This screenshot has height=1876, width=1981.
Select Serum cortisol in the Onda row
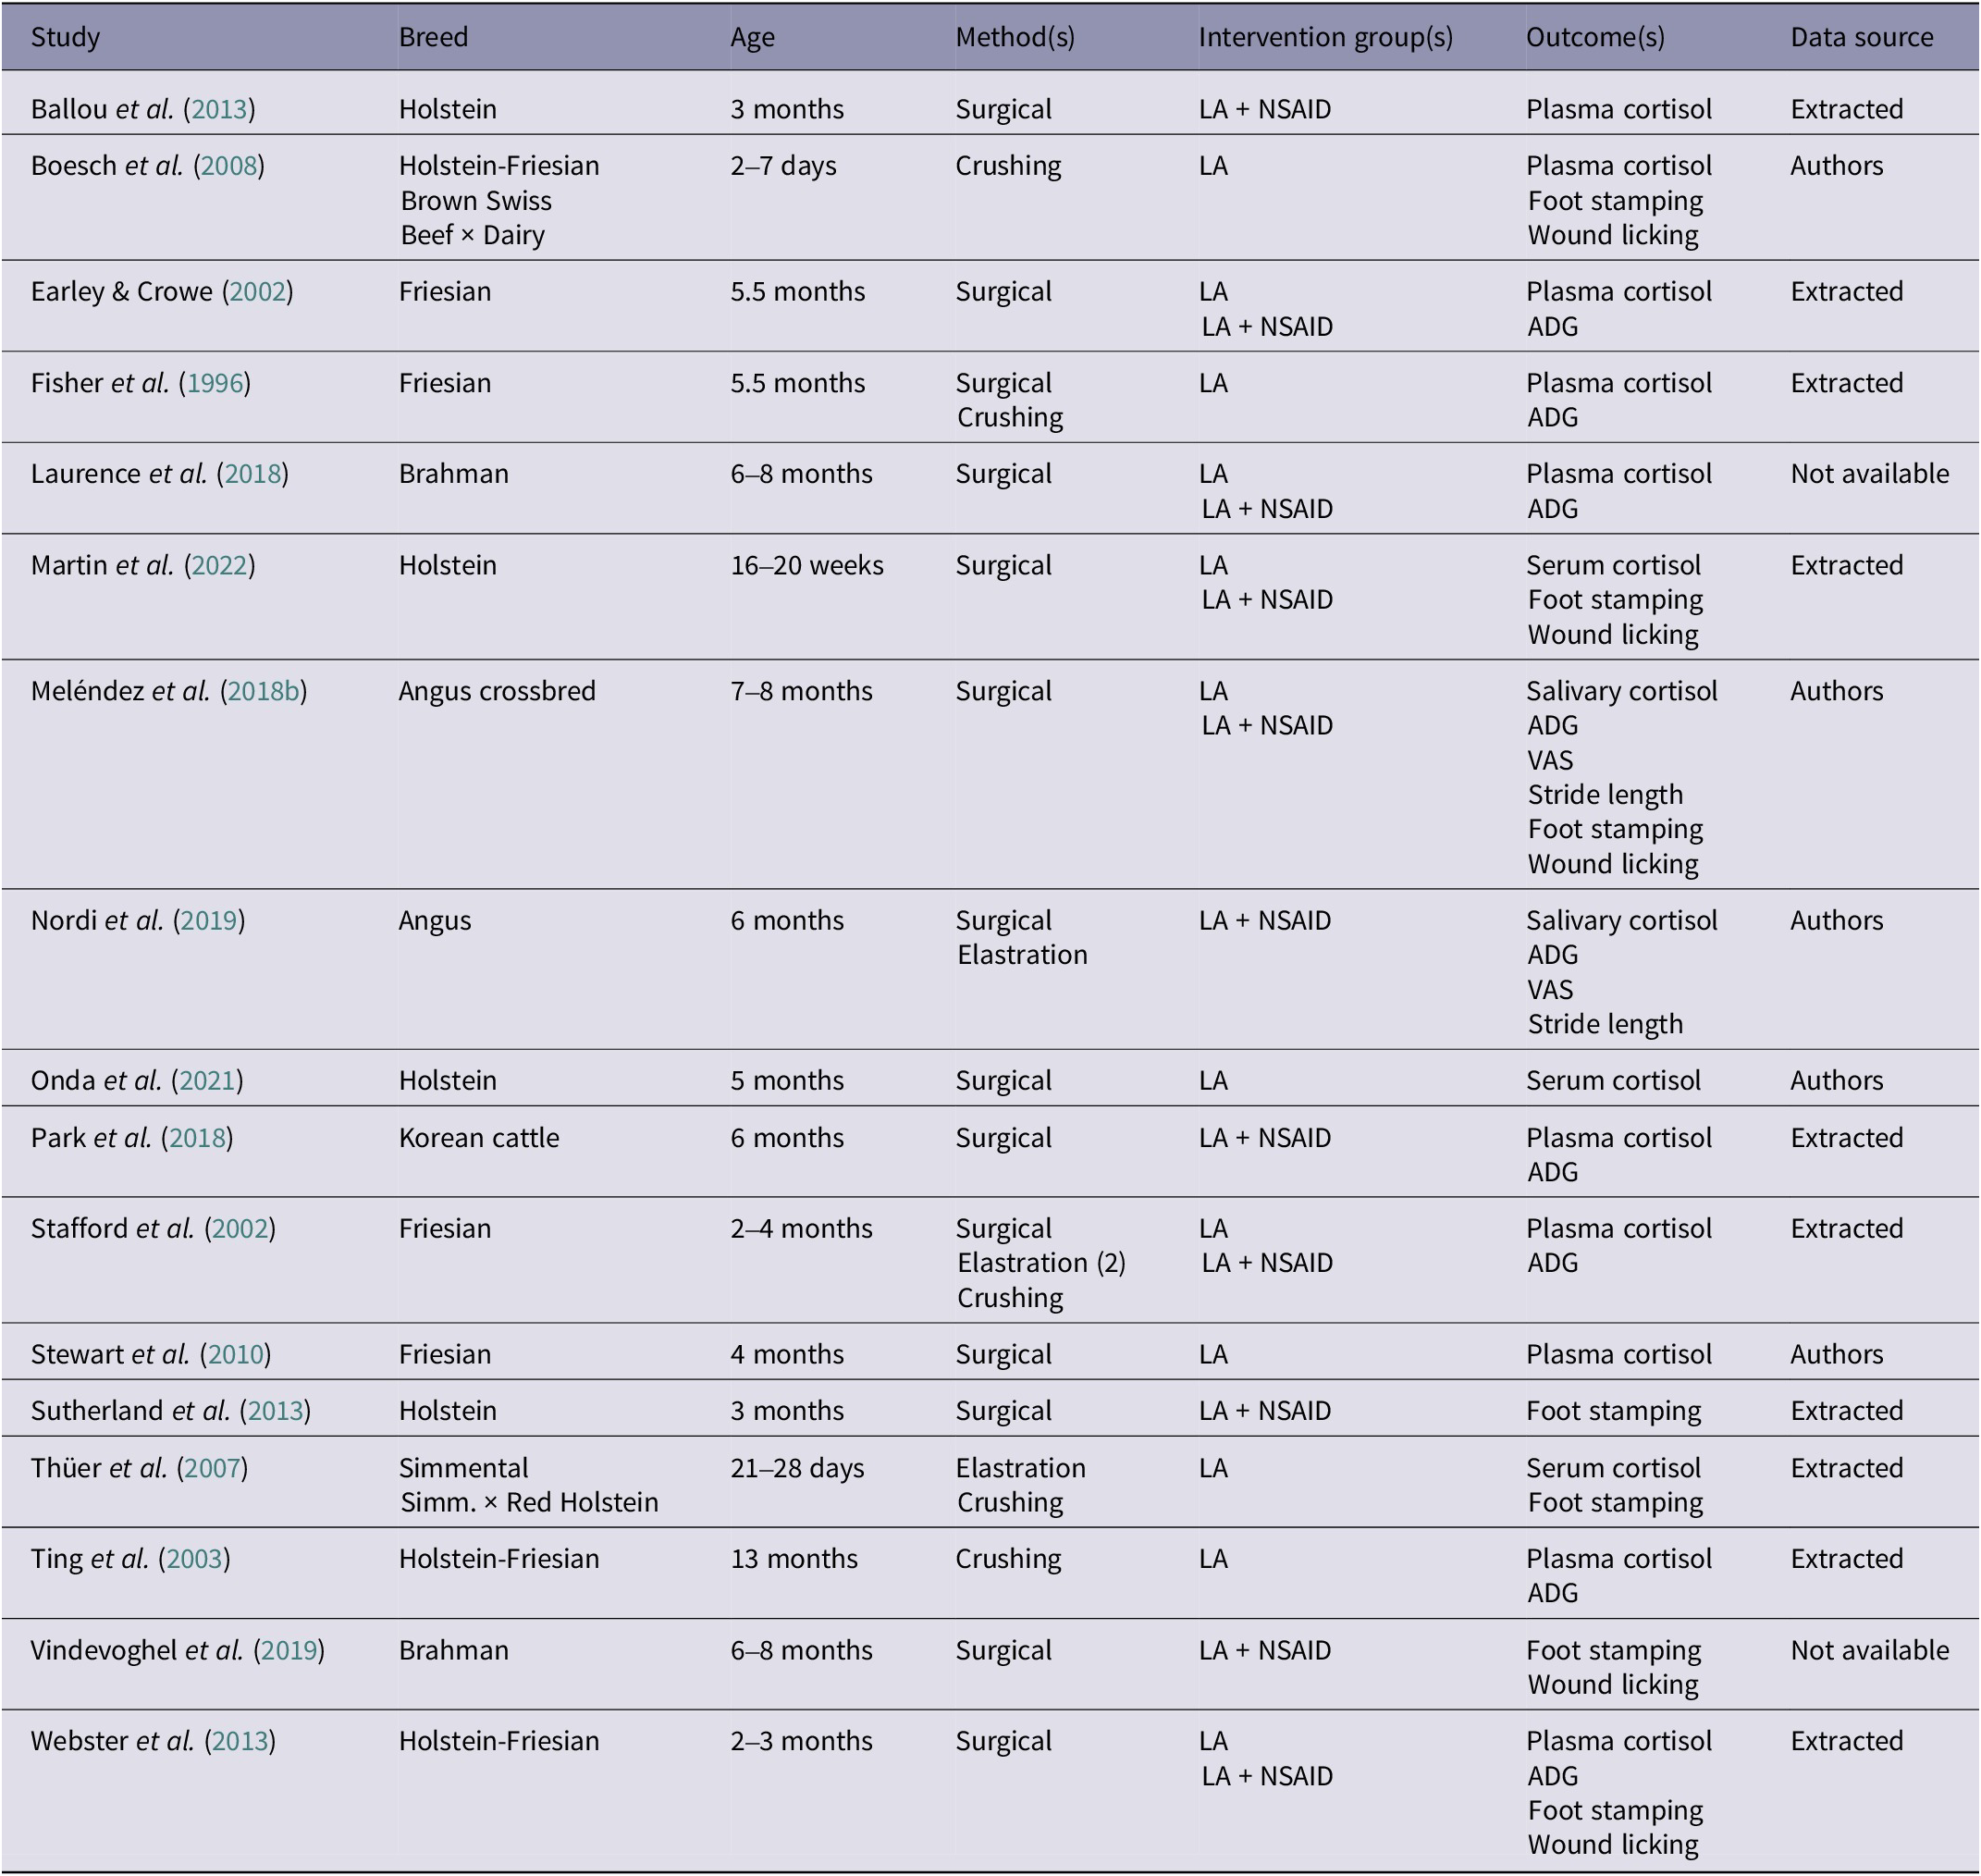click(1613, 1080)
